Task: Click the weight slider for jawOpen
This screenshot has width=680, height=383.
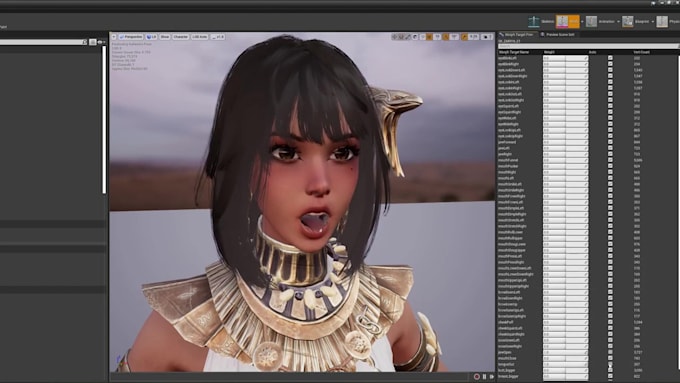Action: point(566,352)
